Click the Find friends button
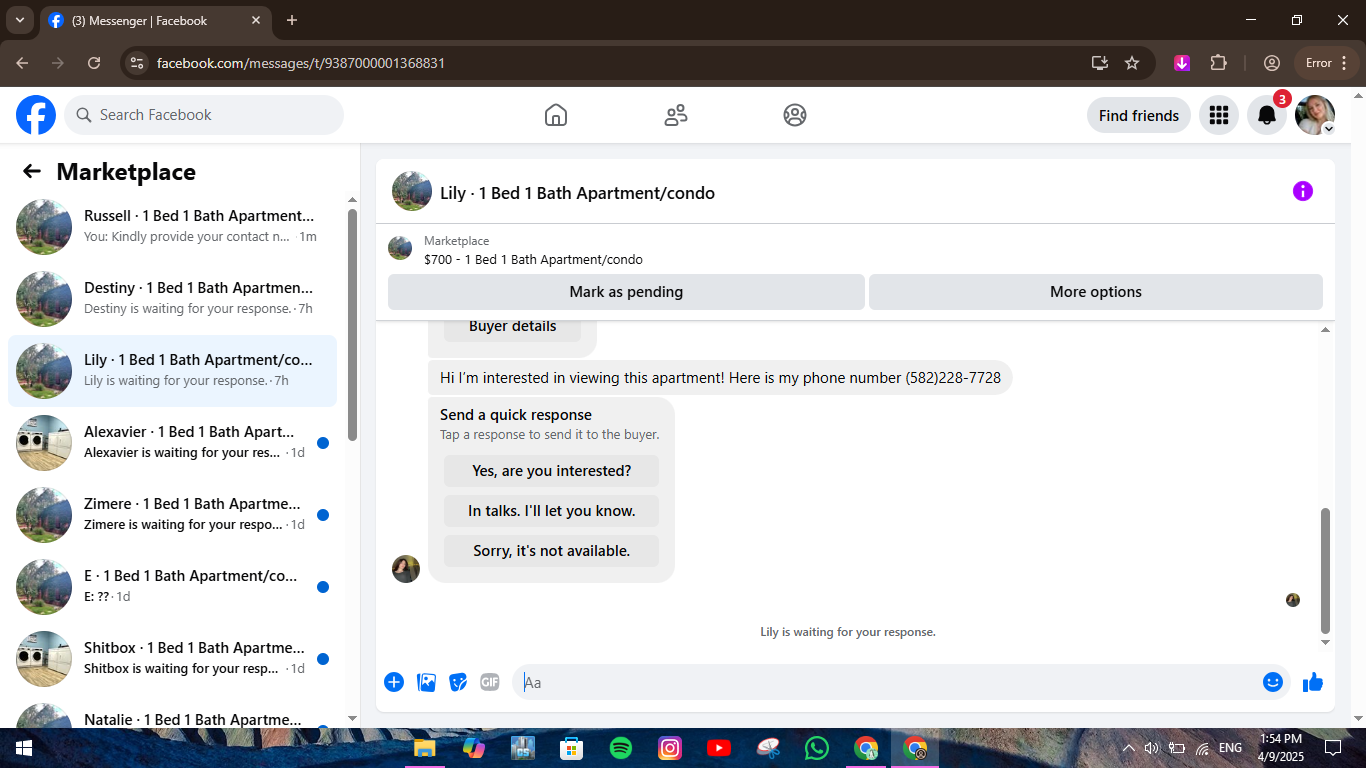 point(1139,115)
